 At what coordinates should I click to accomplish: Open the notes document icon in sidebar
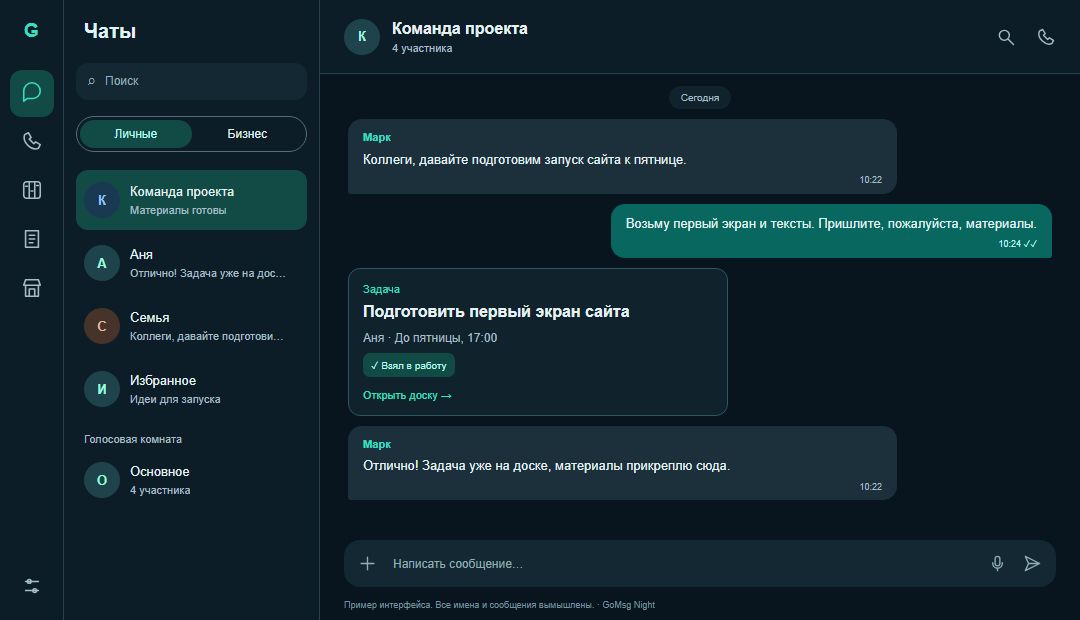[x=32, y=239]
